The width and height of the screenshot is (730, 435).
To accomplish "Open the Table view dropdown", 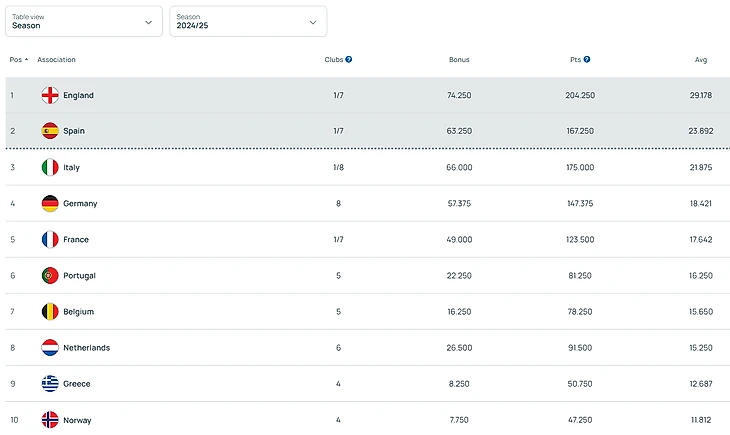I will coord(83,21).
